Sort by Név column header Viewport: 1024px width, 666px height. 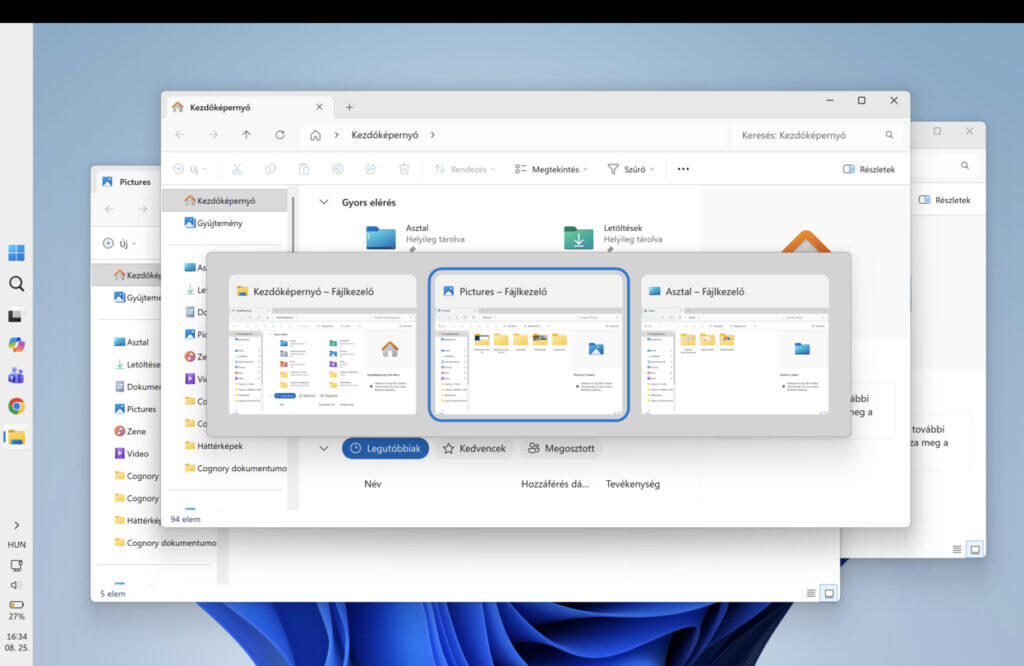click(373, 484)
